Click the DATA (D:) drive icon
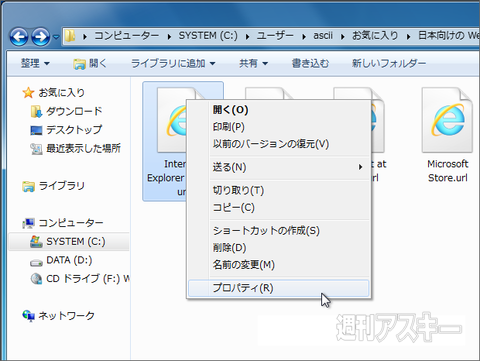This screenshot has width=480, height=361. 36,263
